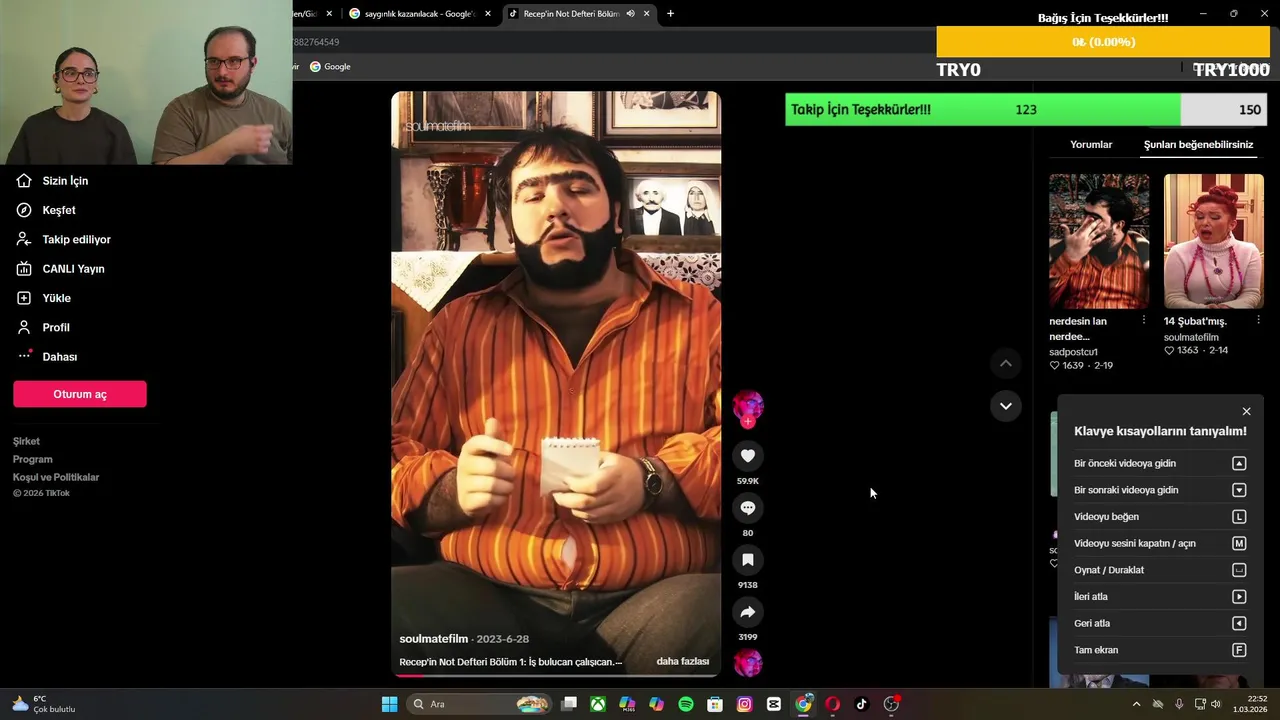1280x720 pixels.
Task: Switch to 'saygınlık kazanılacak' Google tab
Action: point(420,13)
